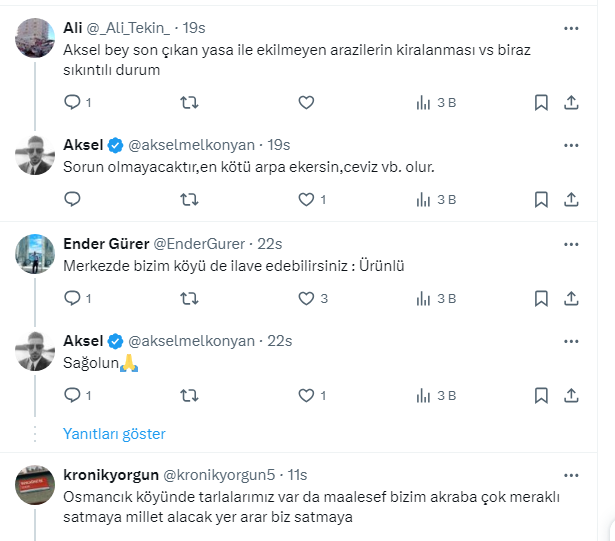Reply to Ali's tweet about ekilmeyen araziler

coord(72,102)
